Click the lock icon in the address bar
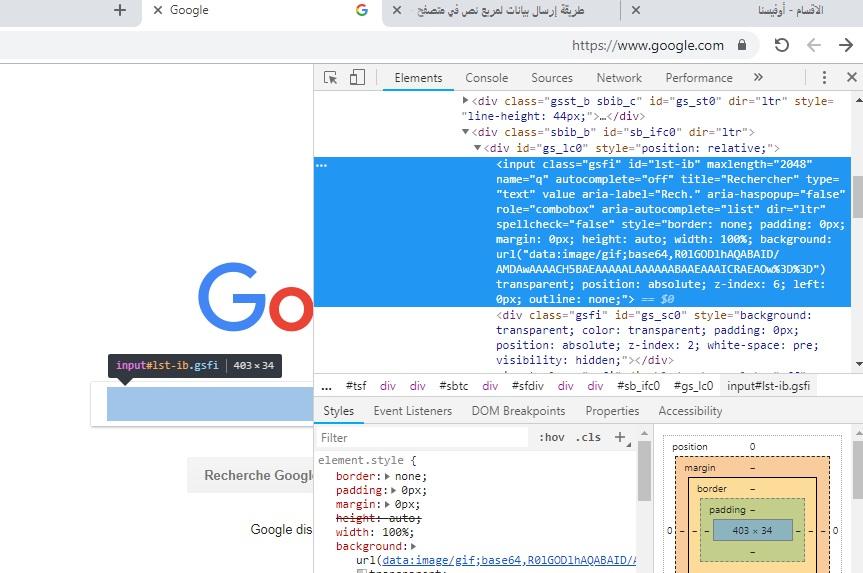The height and width of the screenshot is (573, 863). pos(742,45)
